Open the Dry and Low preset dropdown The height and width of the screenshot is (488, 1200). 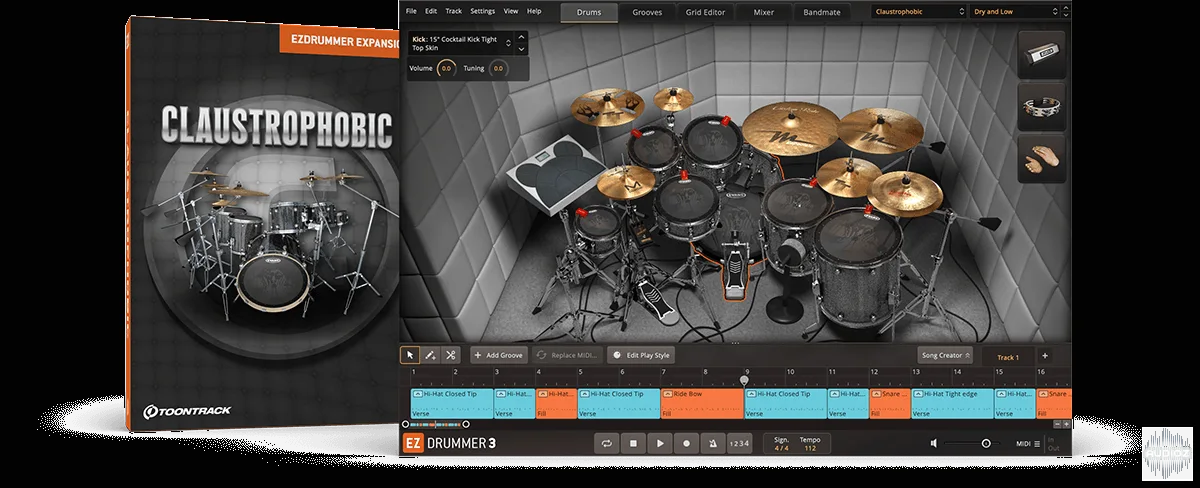1016,12
